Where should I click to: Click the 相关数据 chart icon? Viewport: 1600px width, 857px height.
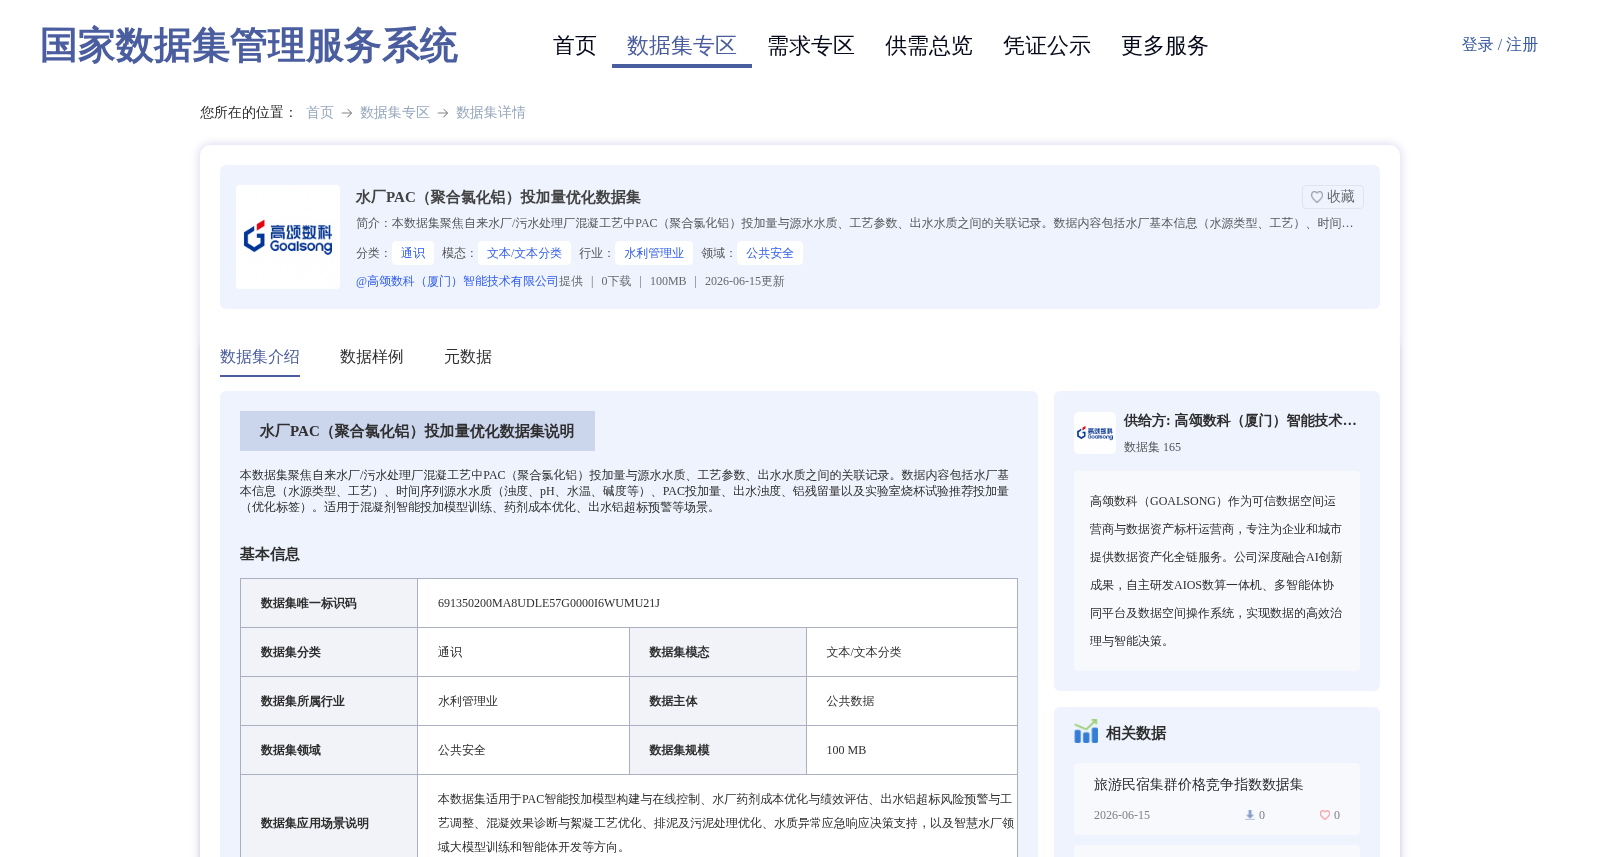pos(1086,732)
